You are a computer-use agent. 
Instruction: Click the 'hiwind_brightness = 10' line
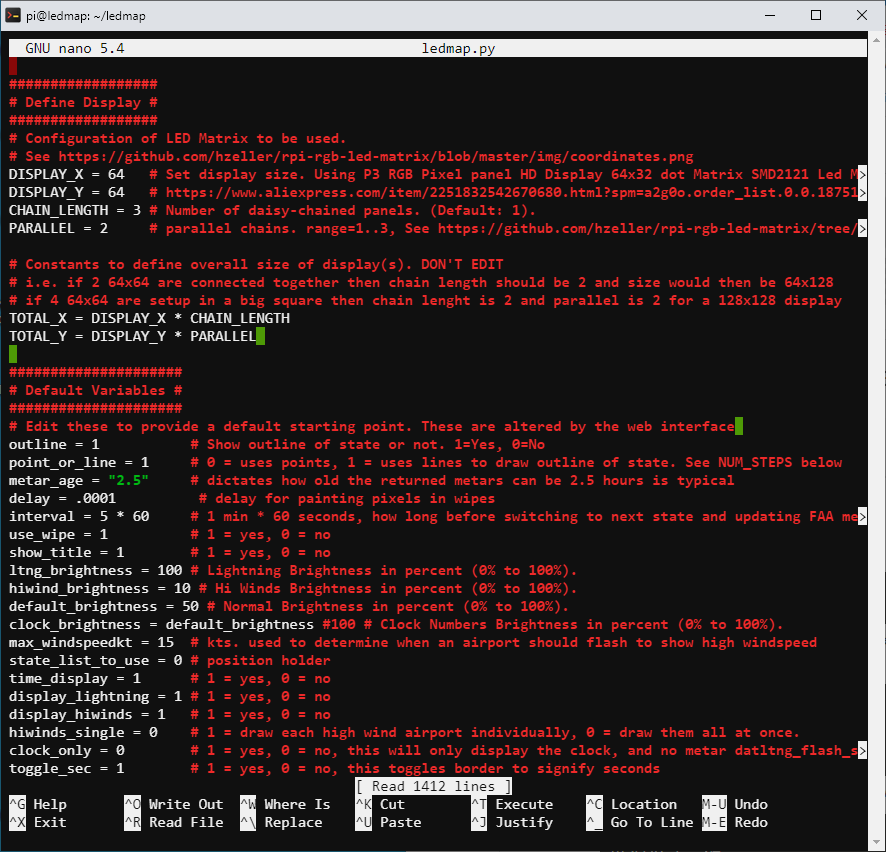click(99, 589)
